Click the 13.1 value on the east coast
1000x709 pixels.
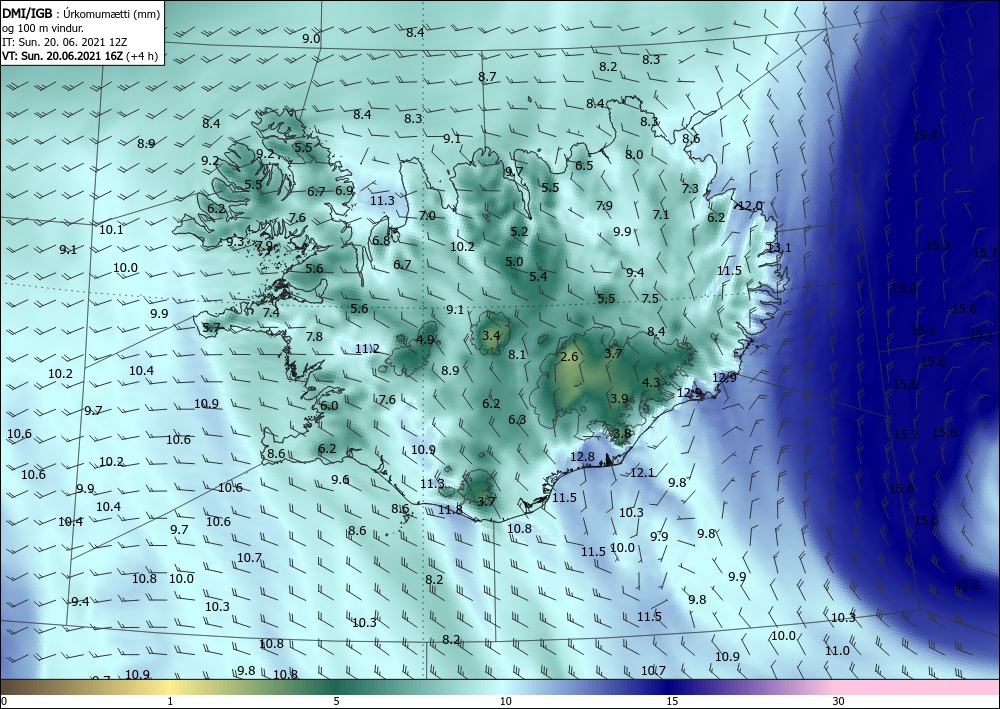779,247
